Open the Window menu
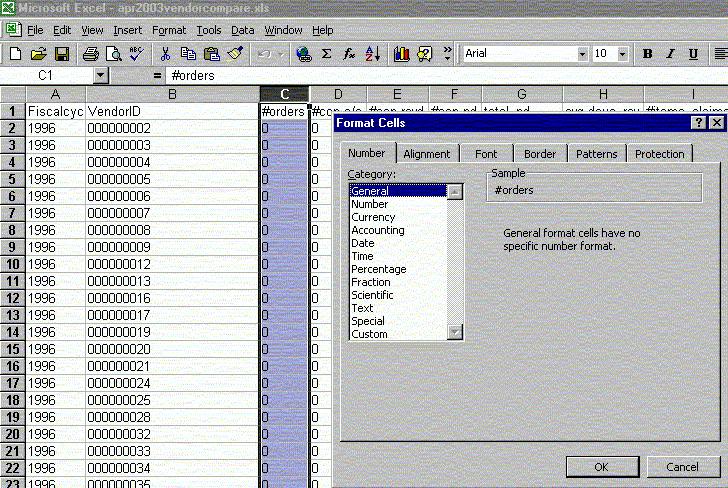This screenshot has height=488, width=728. 283,30
